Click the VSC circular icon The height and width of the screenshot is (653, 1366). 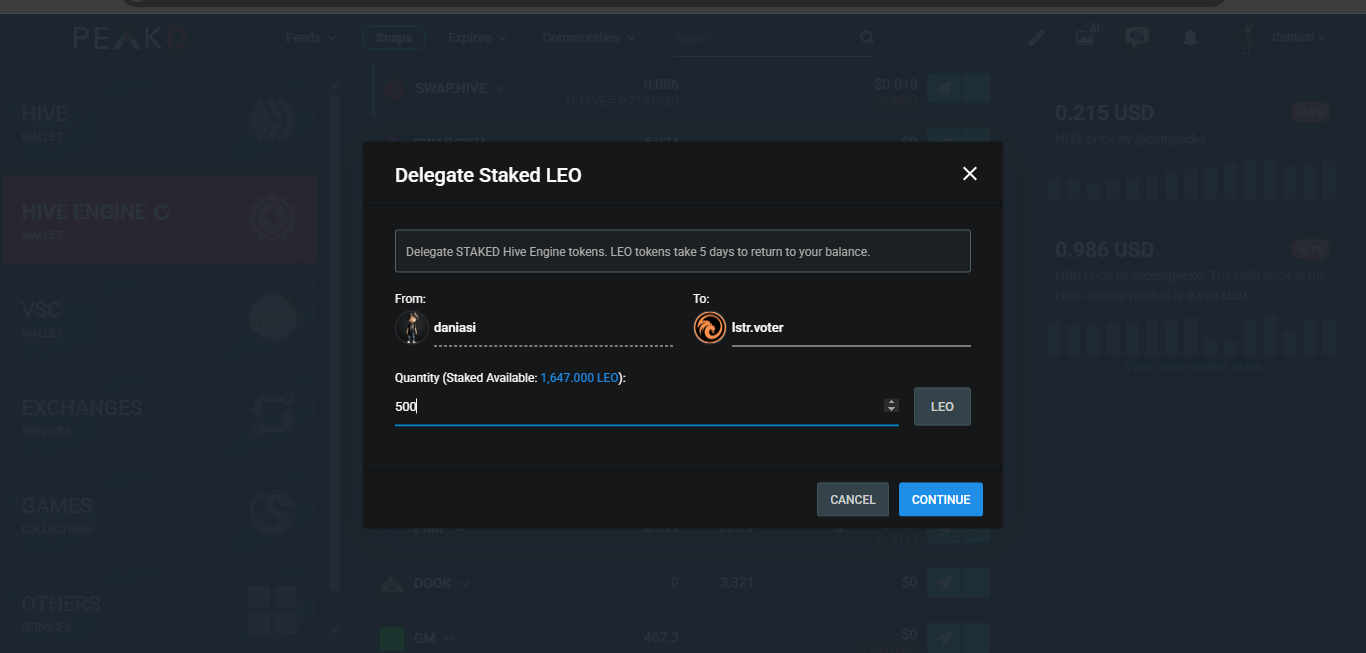pos(272,317)
